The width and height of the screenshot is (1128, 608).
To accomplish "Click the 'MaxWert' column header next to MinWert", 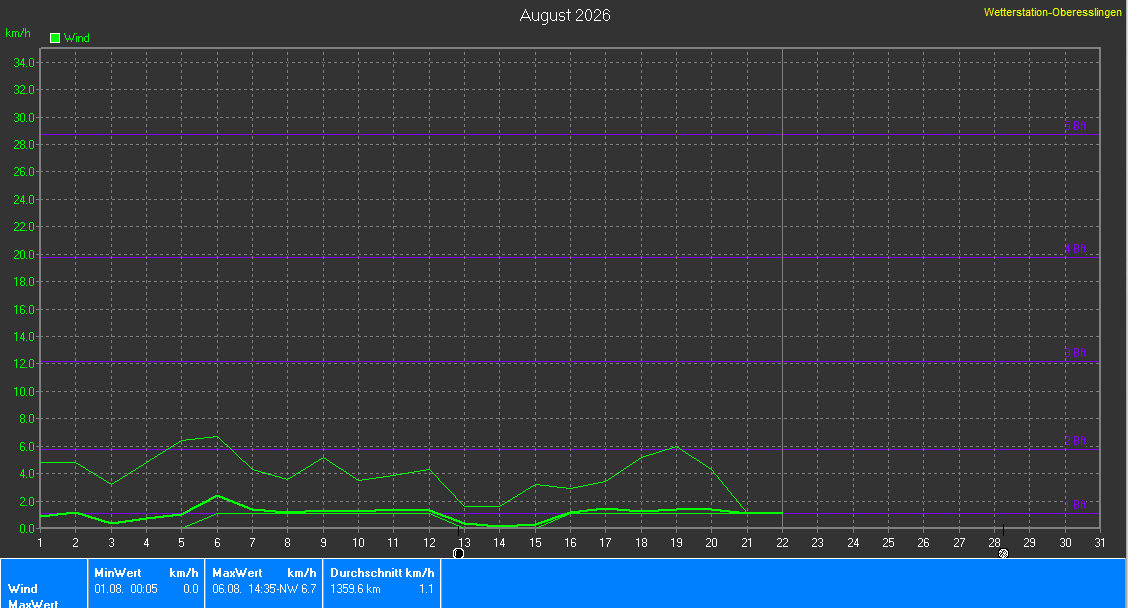I will (x=237, y=573).
